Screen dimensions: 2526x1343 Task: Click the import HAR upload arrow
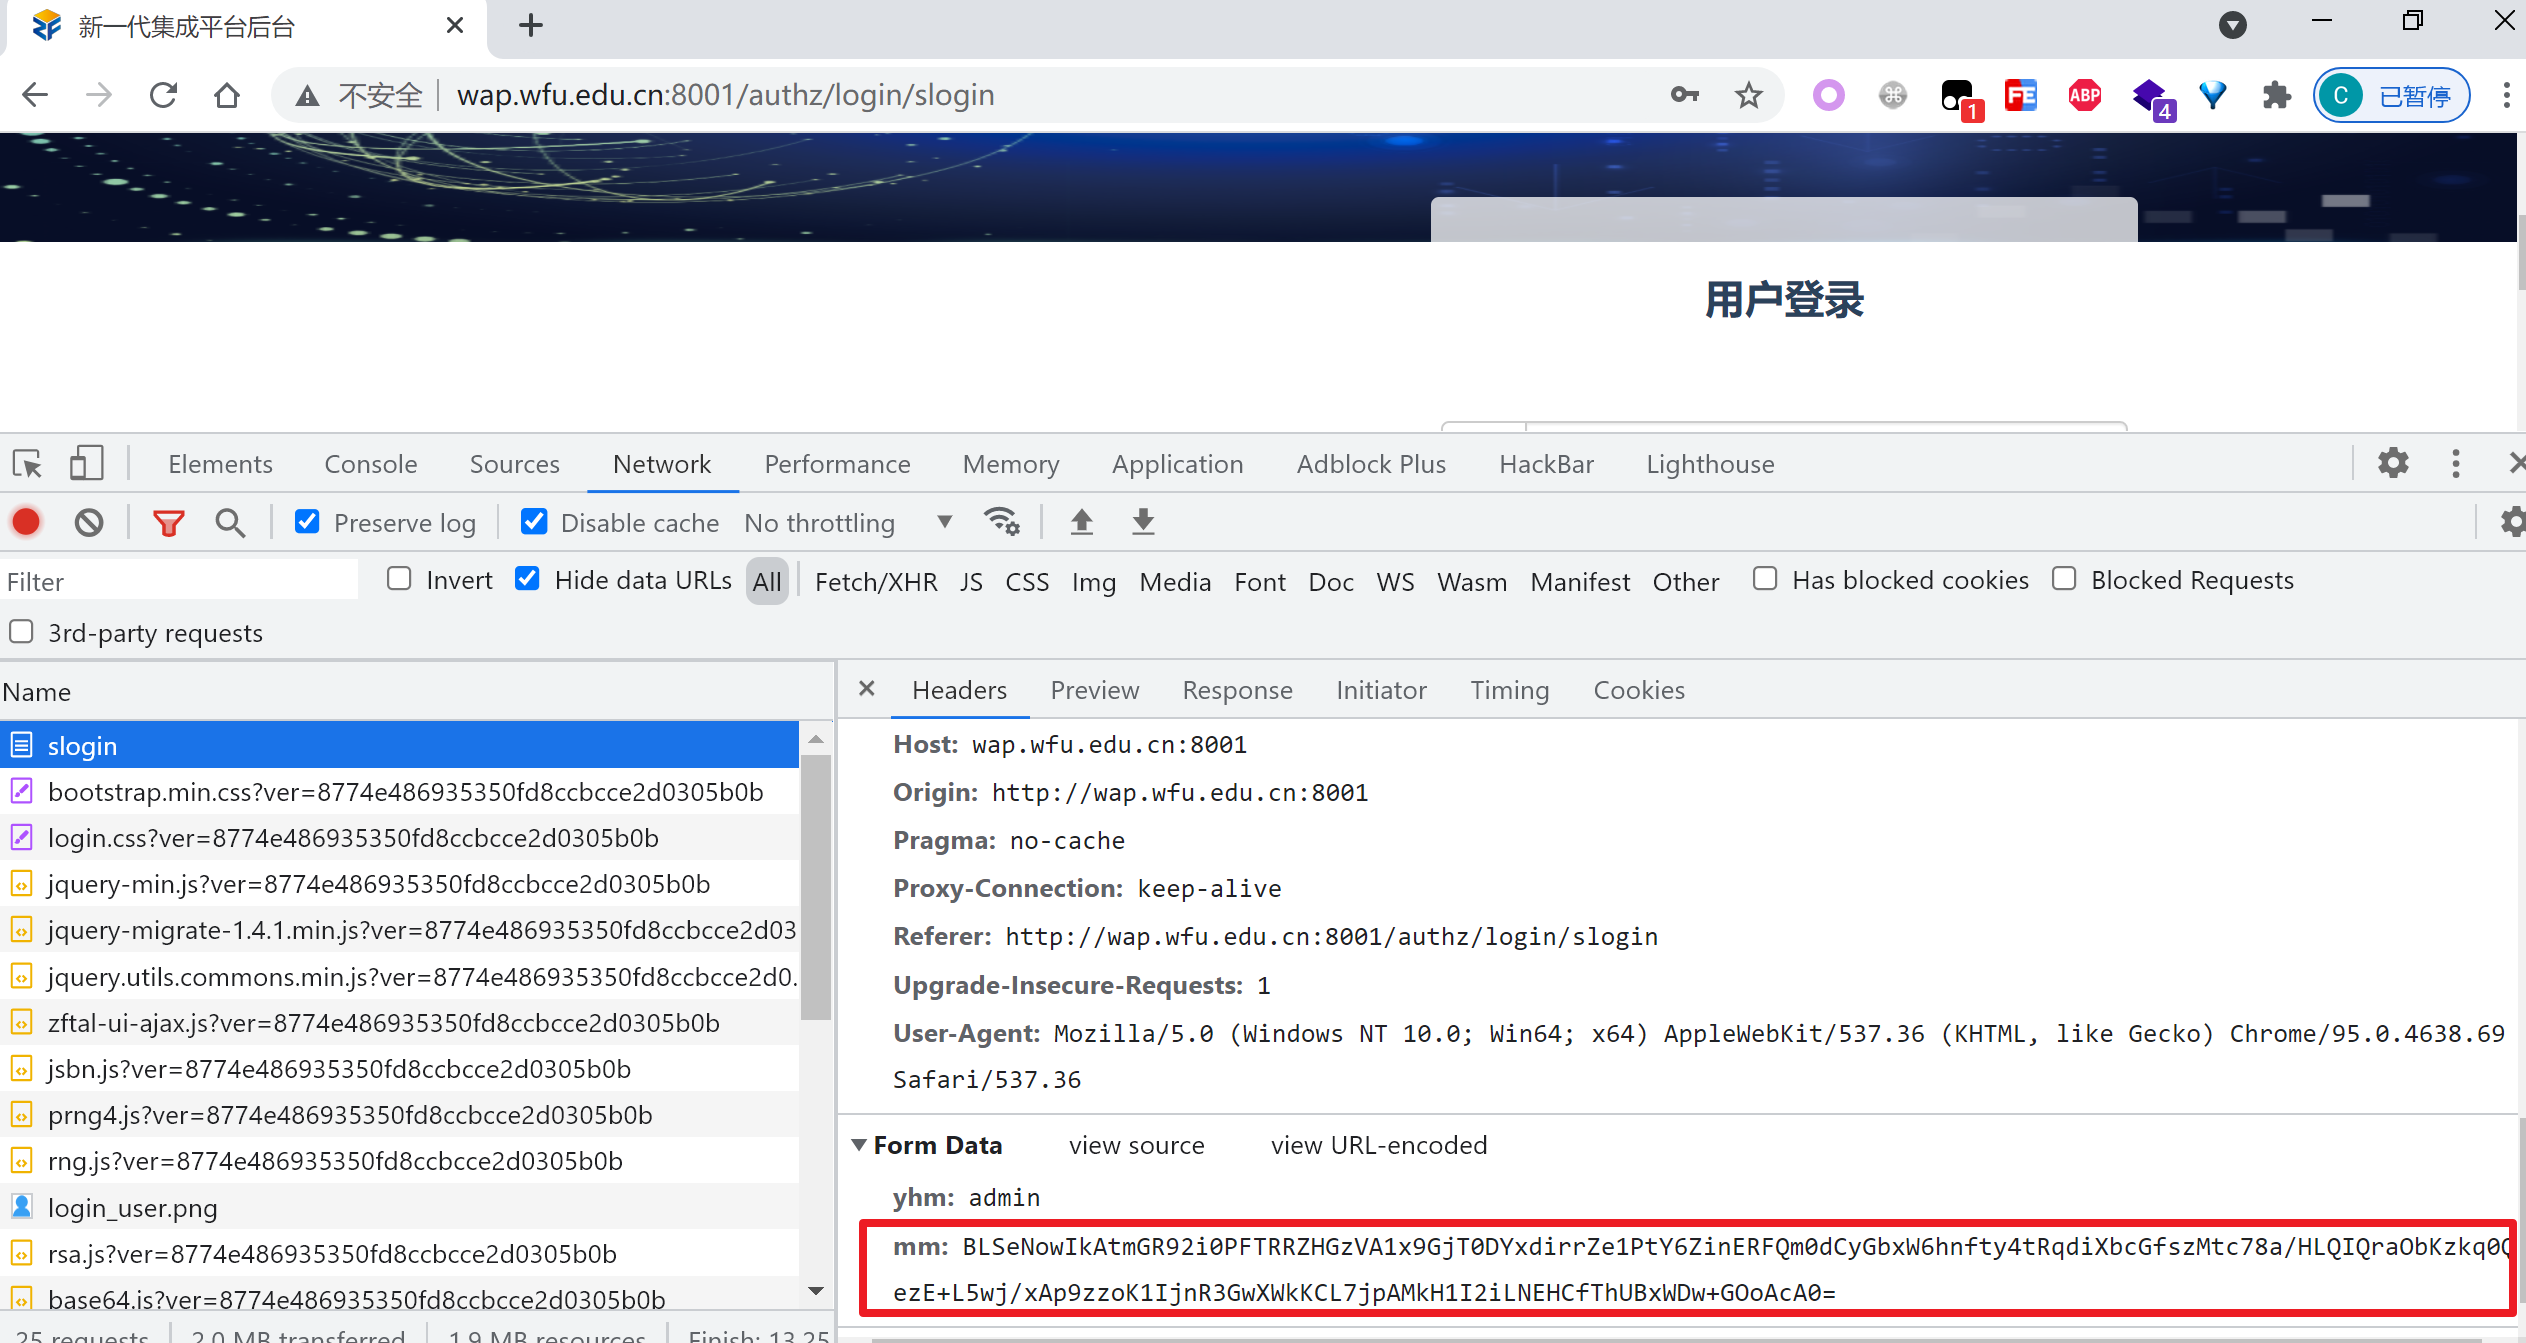point(1081,522)
